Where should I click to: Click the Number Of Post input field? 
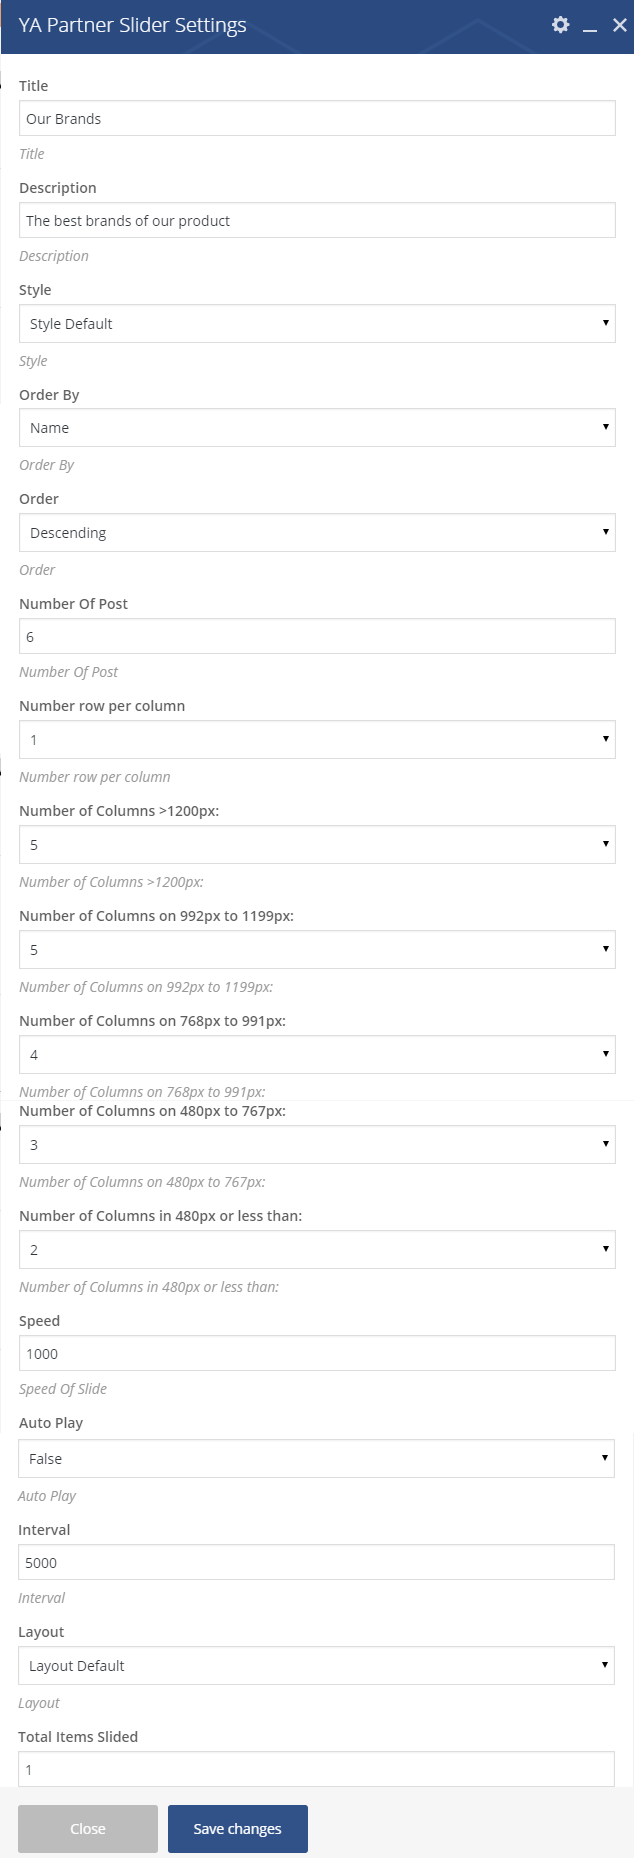click(x=317, y=637)
